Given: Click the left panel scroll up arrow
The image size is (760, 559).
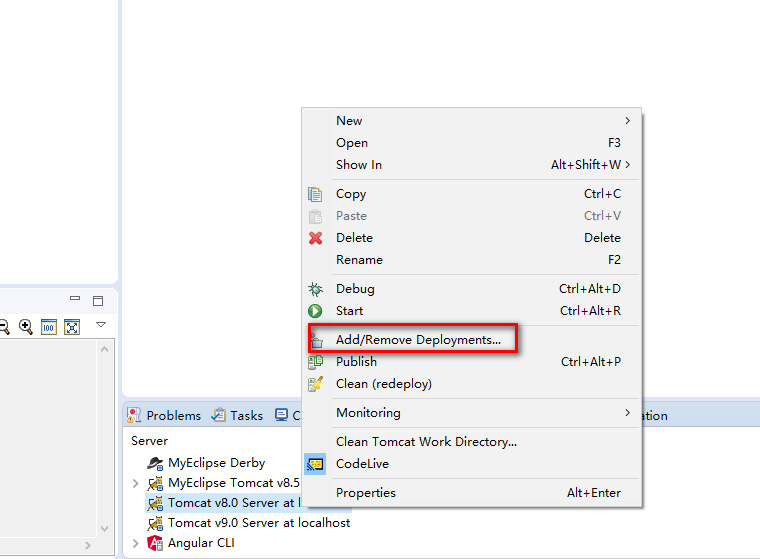Looking at the screenshot, I should coord(104,349).
